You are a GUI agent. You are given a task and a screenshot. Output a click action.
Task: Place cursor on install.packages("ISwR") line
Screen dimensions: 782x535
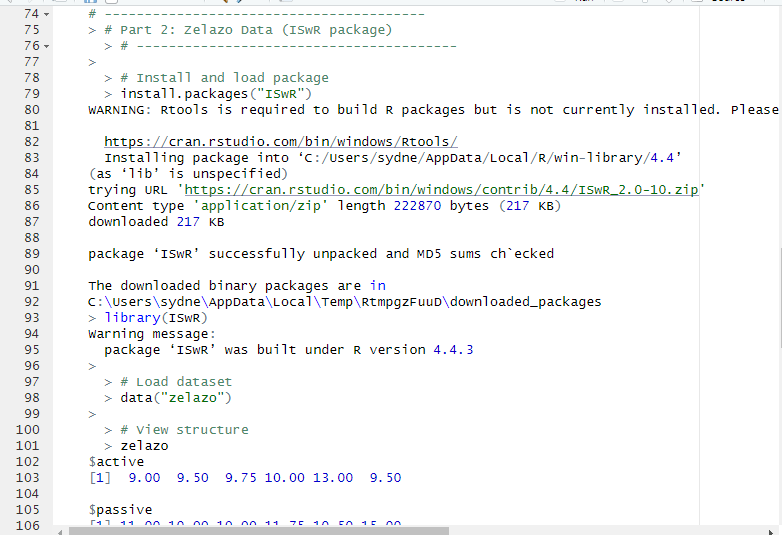click(216, 94)
